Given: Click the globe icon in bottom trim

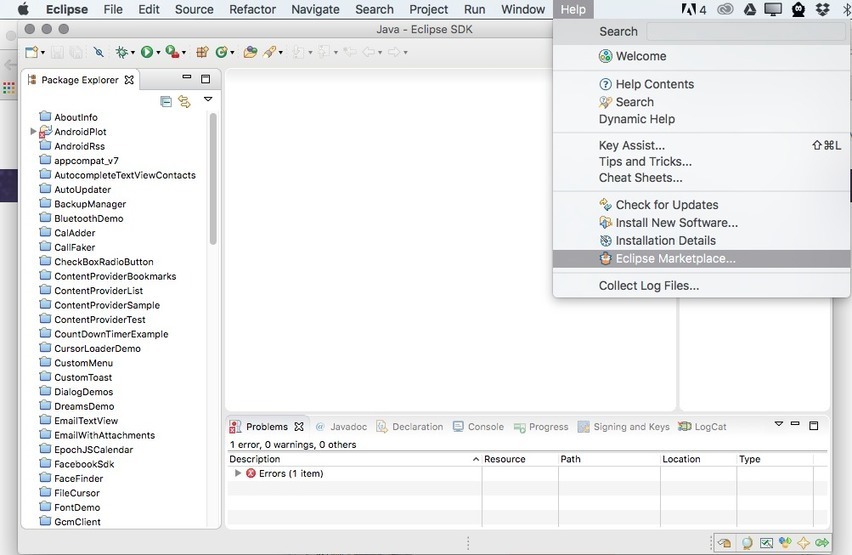Looking at the screenshot, I should click(747, 542).
